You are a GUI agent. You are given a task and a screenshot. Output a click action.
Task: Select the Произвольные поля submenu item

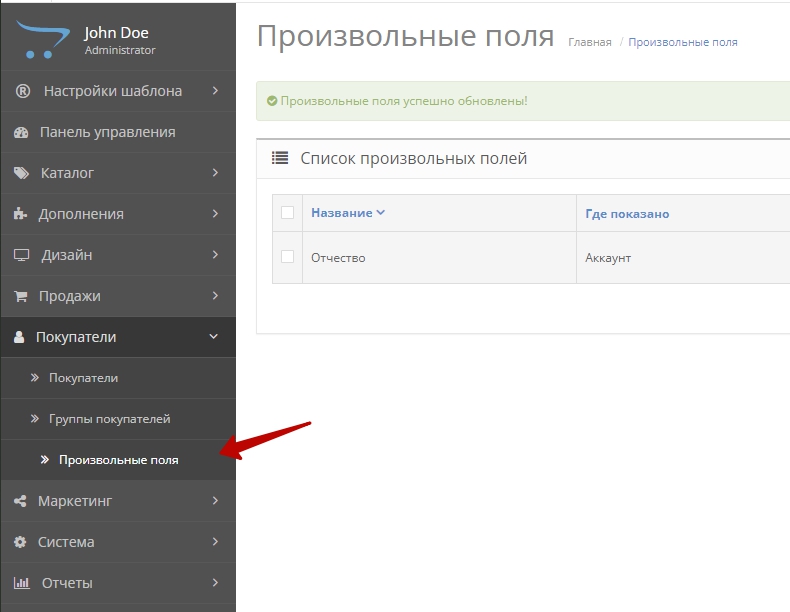118,460
